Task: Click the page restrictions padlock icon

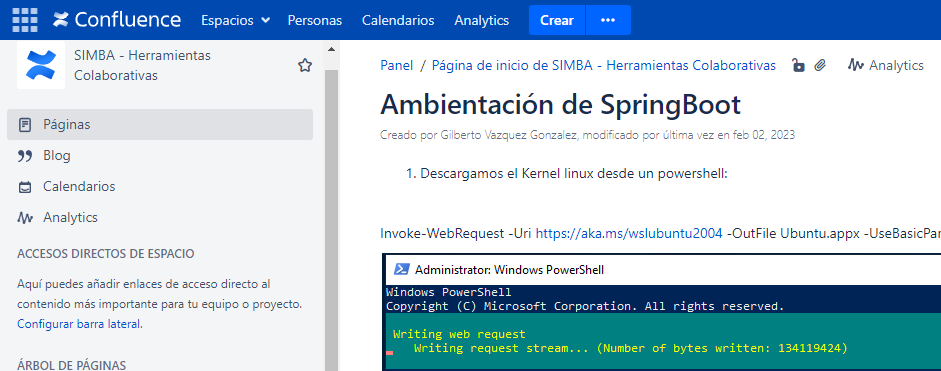Action: [x=798, y=65]
